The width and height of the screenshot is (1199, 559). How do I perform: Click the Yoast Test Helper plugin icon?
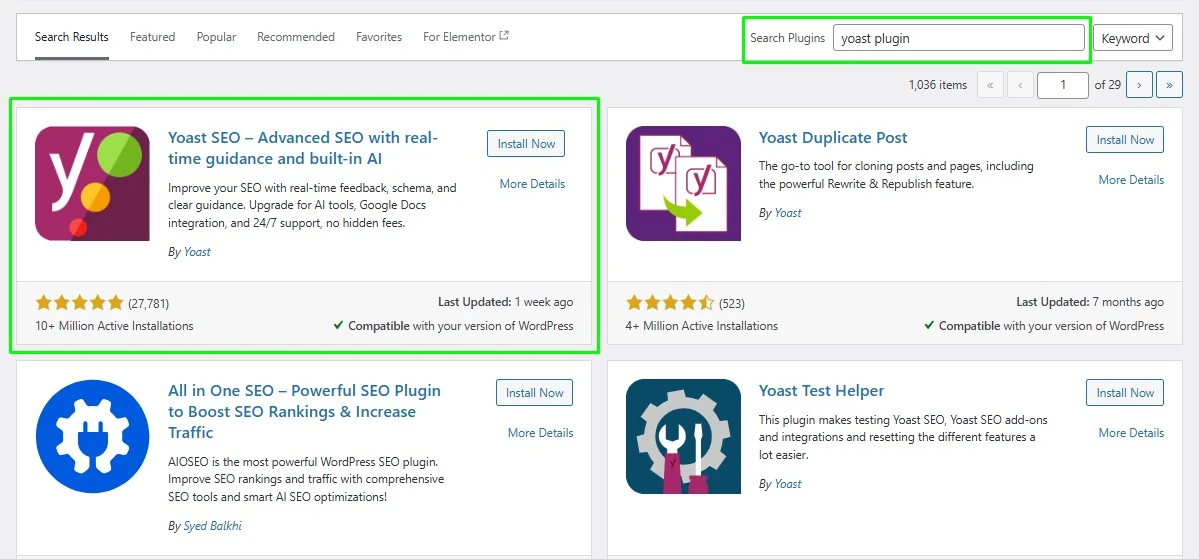point(683,437)
